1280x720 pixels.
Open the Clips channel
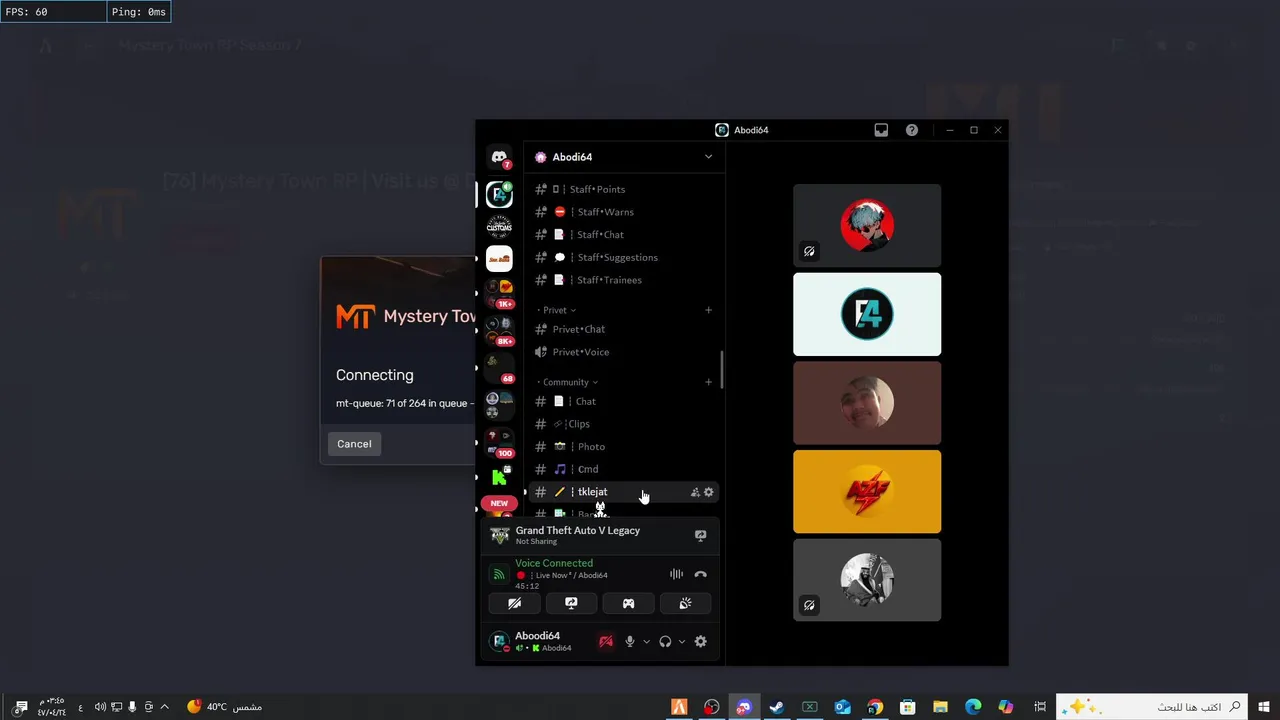tap(622, 424)
